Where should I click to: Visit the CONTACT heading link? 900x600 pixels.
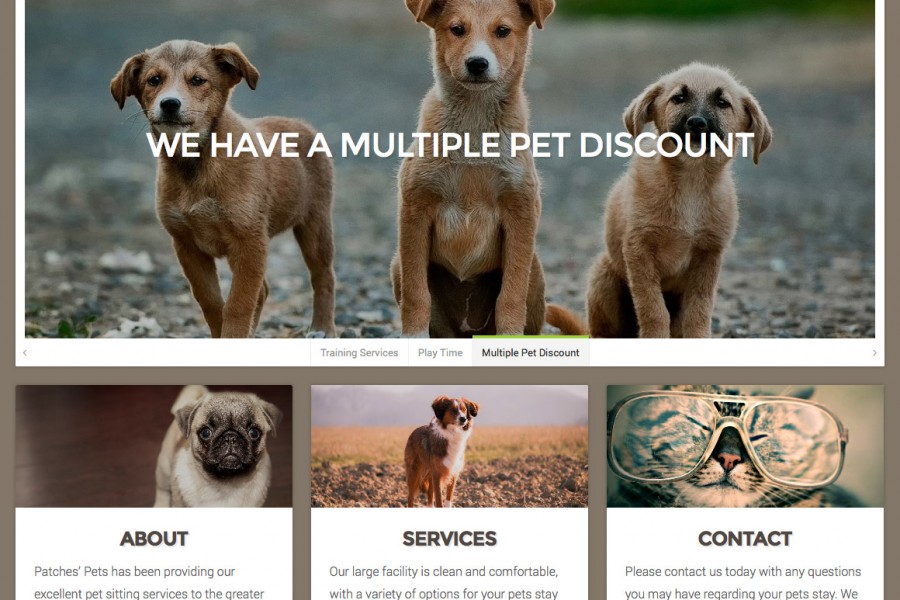pyautogui.click(x=745, y=539)
